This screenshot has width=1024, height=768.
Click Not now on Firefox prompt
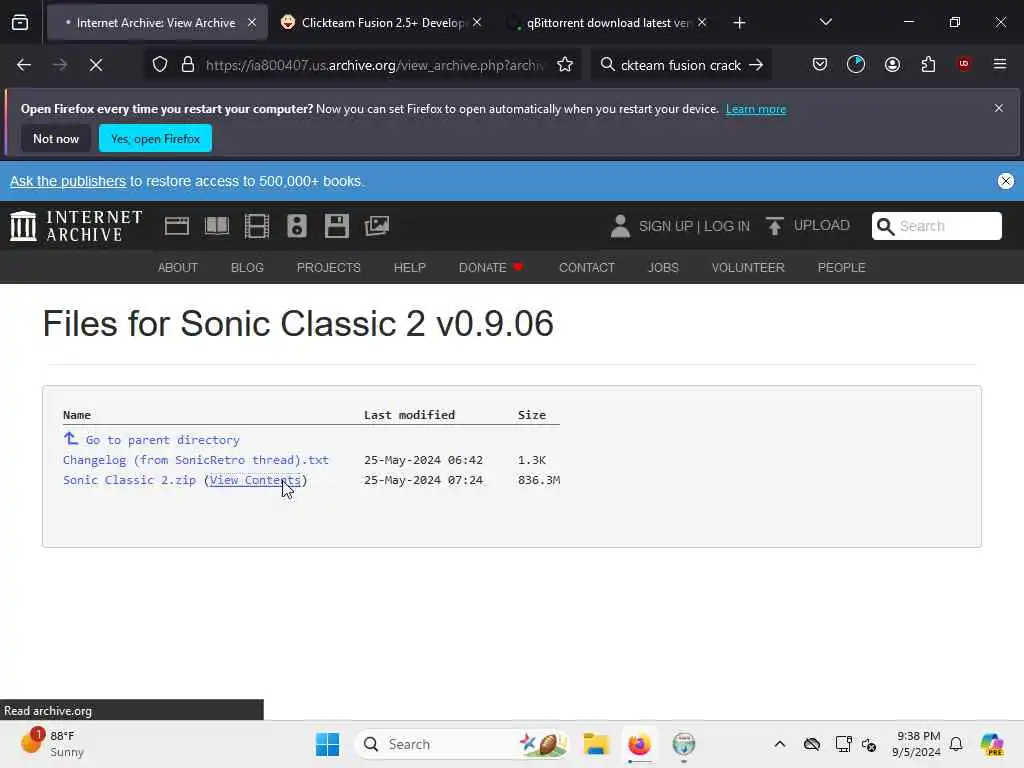[56, 138]
